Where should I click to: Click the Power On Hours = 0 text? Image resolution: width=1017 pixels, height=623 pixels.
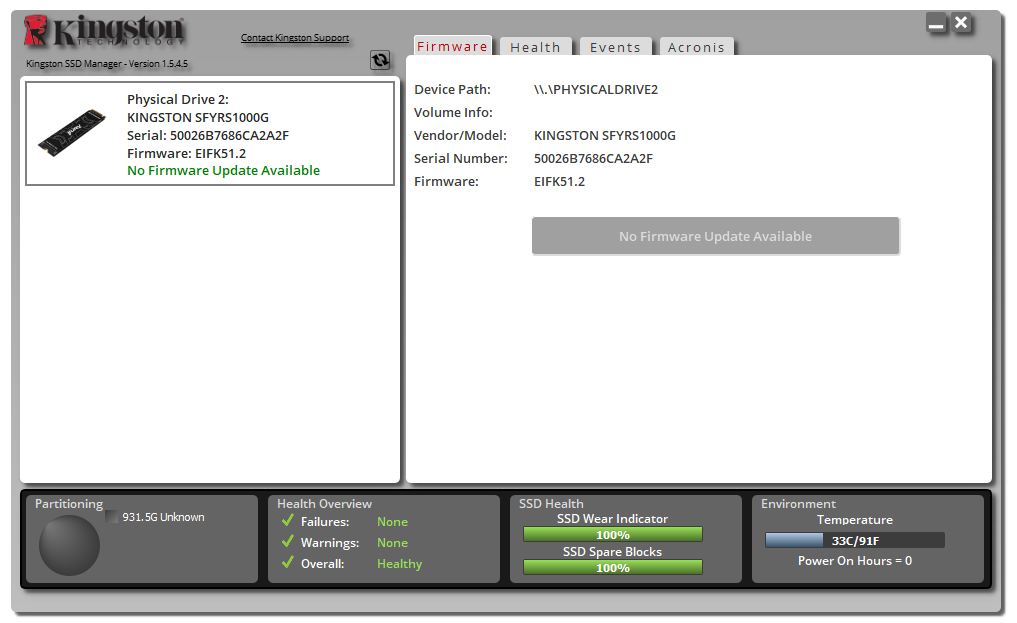(x=855, y=561)
